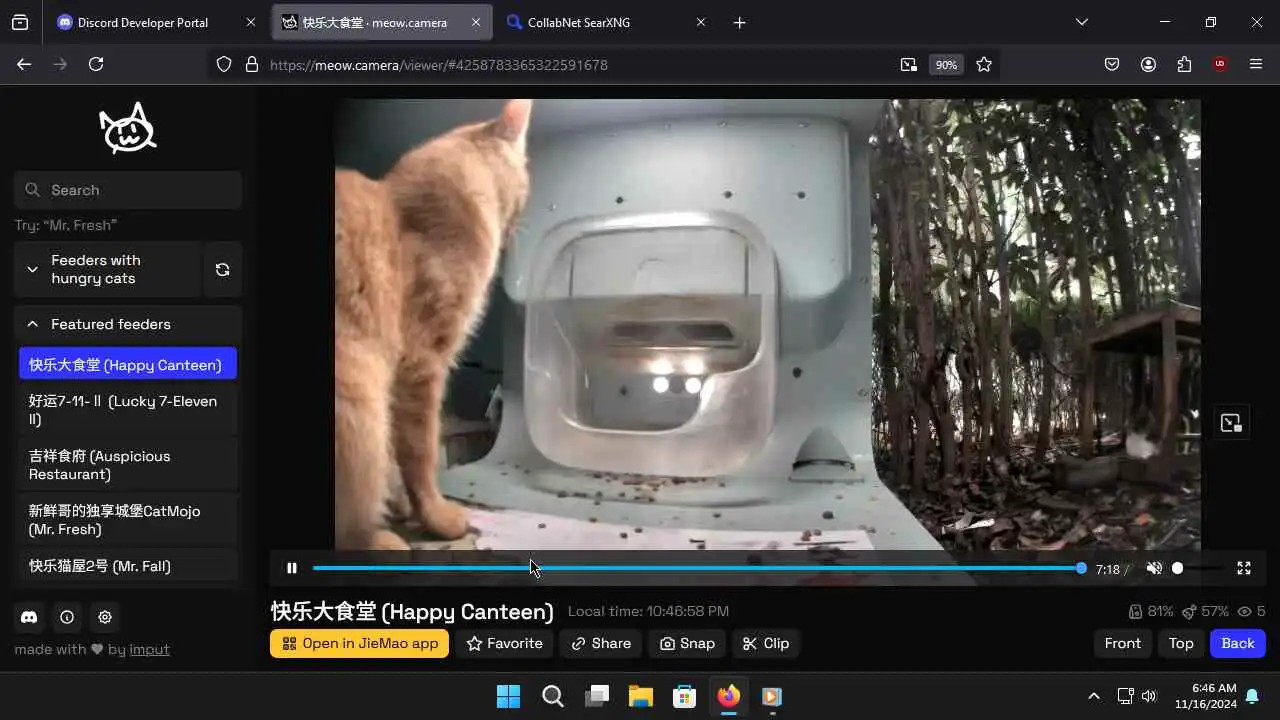Go back in browser history
1280x720 pixels.
pos(24,64)
